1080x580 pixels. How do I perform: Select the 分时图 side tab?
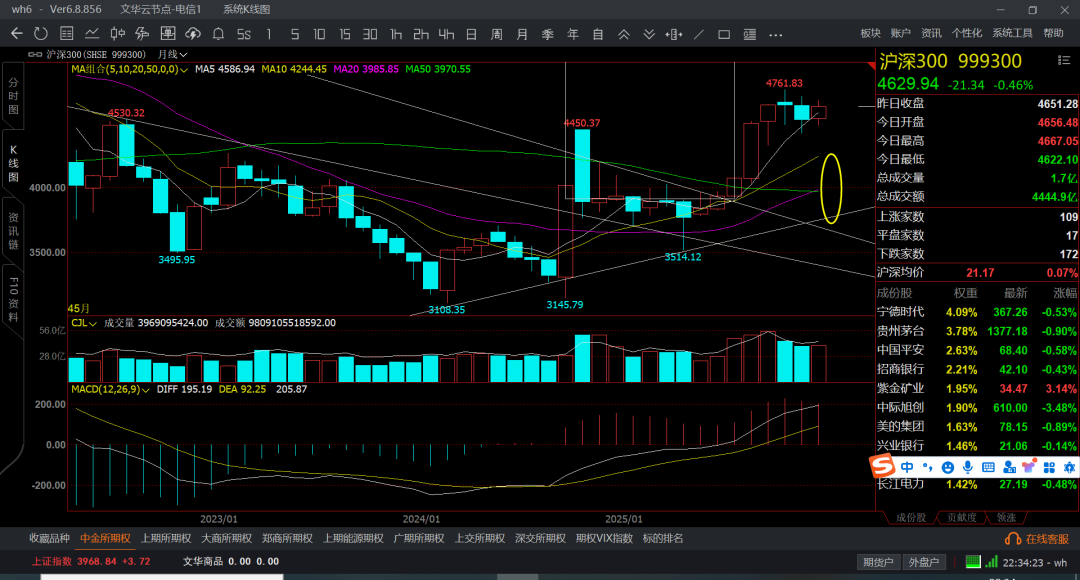click(x=14, y=95)
